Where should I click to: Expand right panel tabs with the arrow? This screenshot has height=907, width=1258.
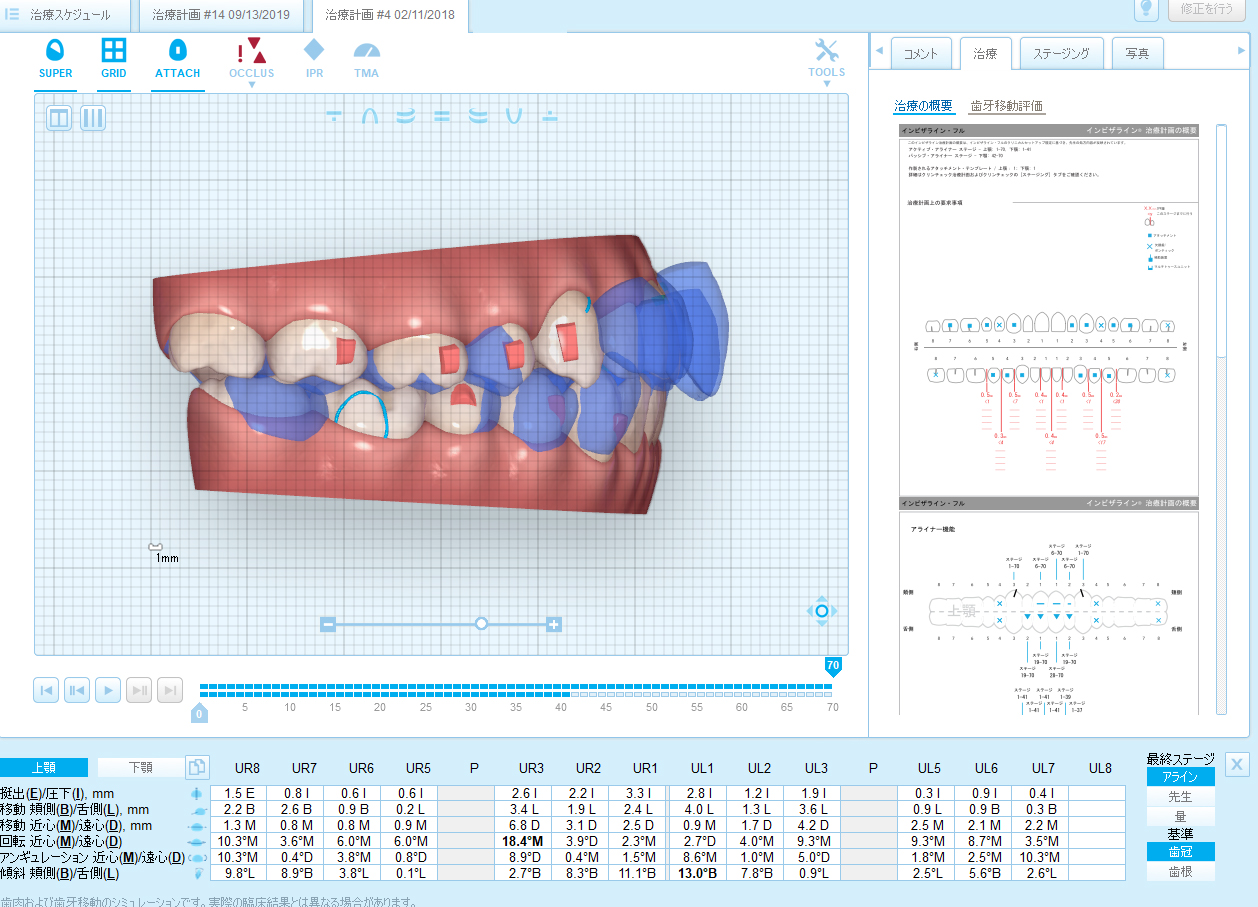1242,50
